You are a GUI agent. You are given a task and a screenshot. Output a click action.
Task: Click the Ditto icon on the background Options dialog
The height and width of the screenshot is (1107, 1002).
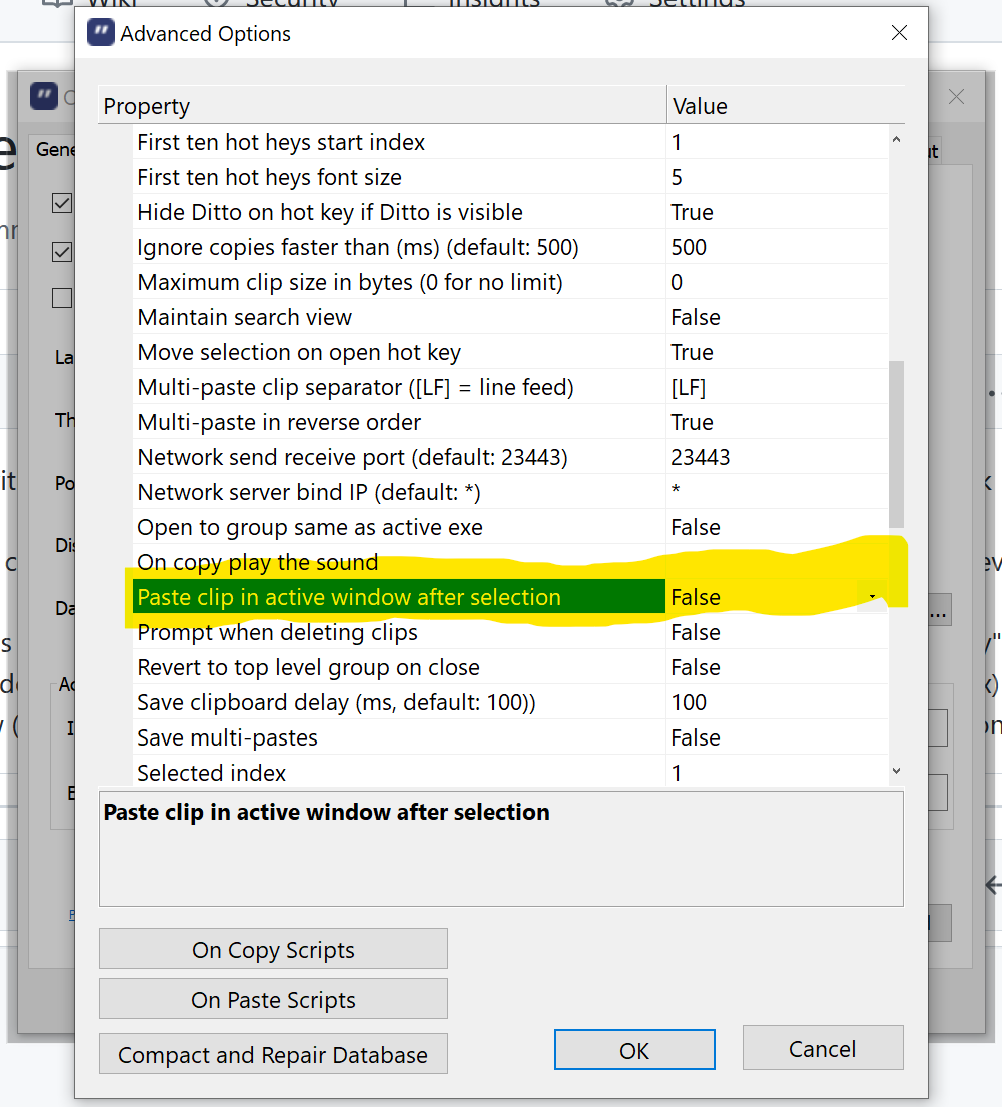tap(44, 95)
